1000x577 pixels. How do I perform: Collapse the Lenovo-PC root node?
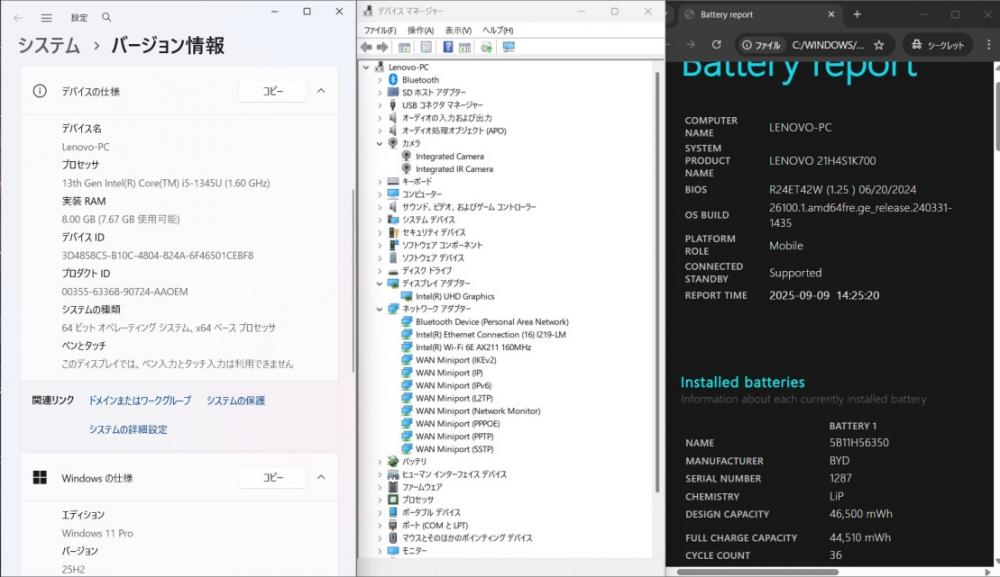point(366,67)
